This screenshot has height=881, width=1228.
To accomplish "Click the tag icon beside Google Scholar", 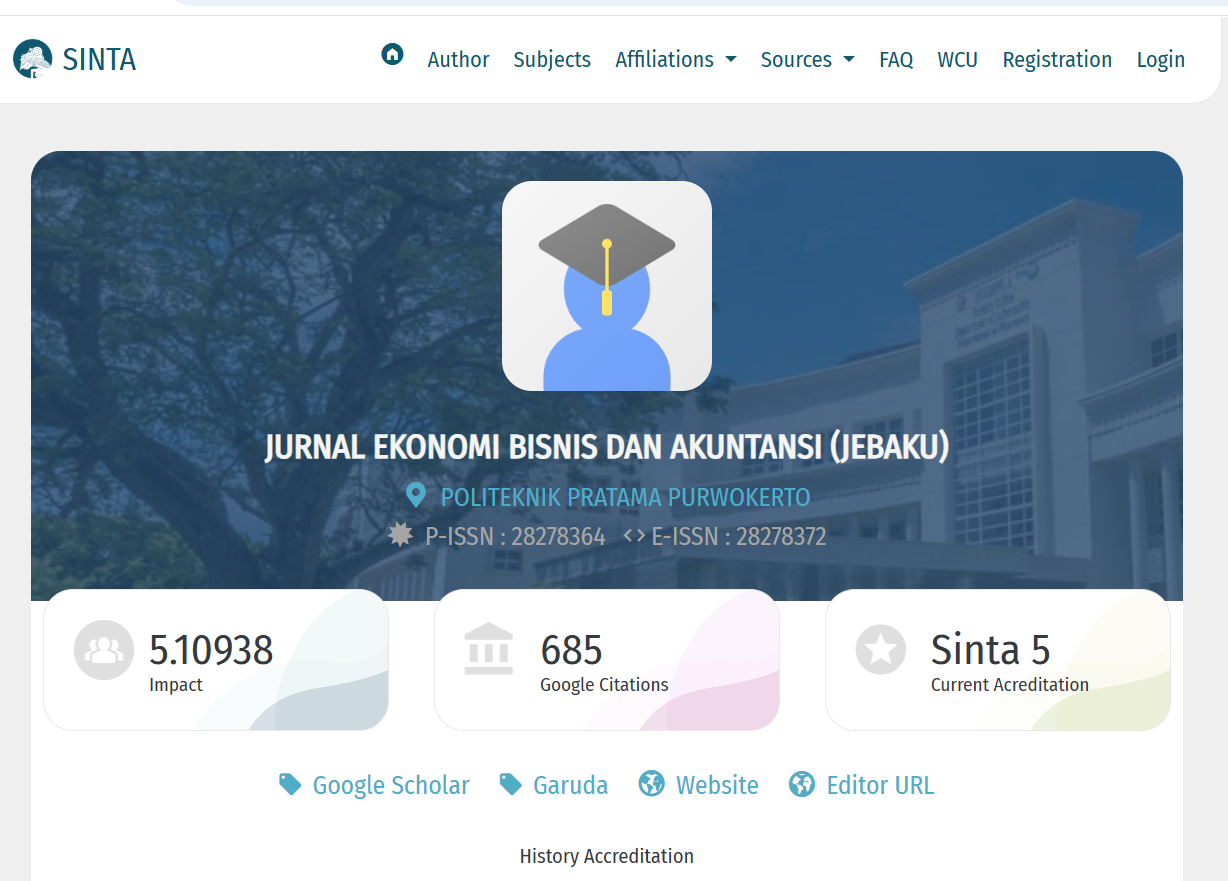I will [x=290, y=784].
